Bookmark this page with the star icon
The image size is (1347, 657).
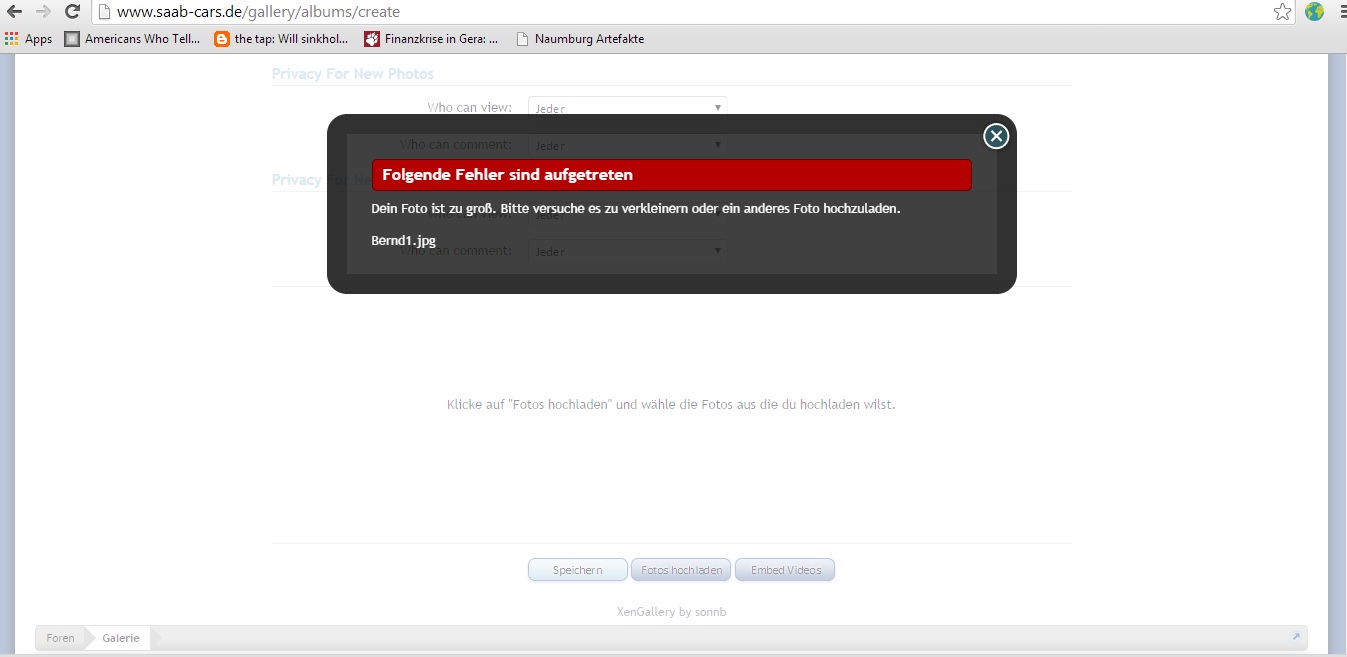(x=1282, y=12)
